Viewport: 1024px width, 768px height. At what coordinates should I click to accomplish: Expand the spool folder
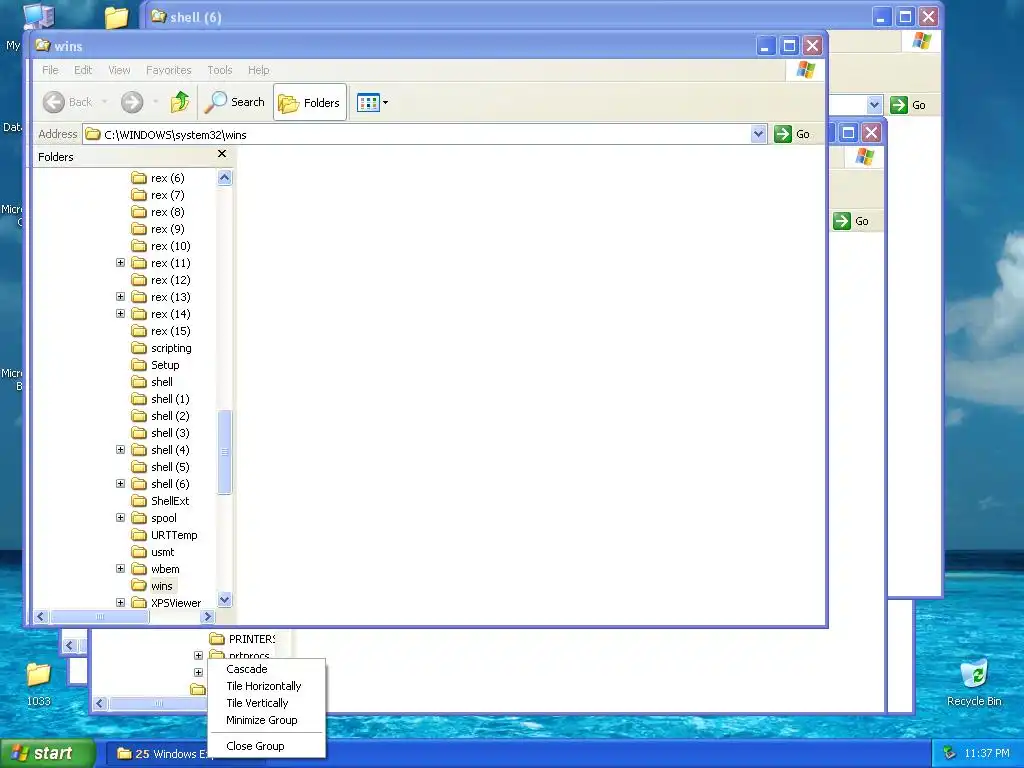pos(120,517)
